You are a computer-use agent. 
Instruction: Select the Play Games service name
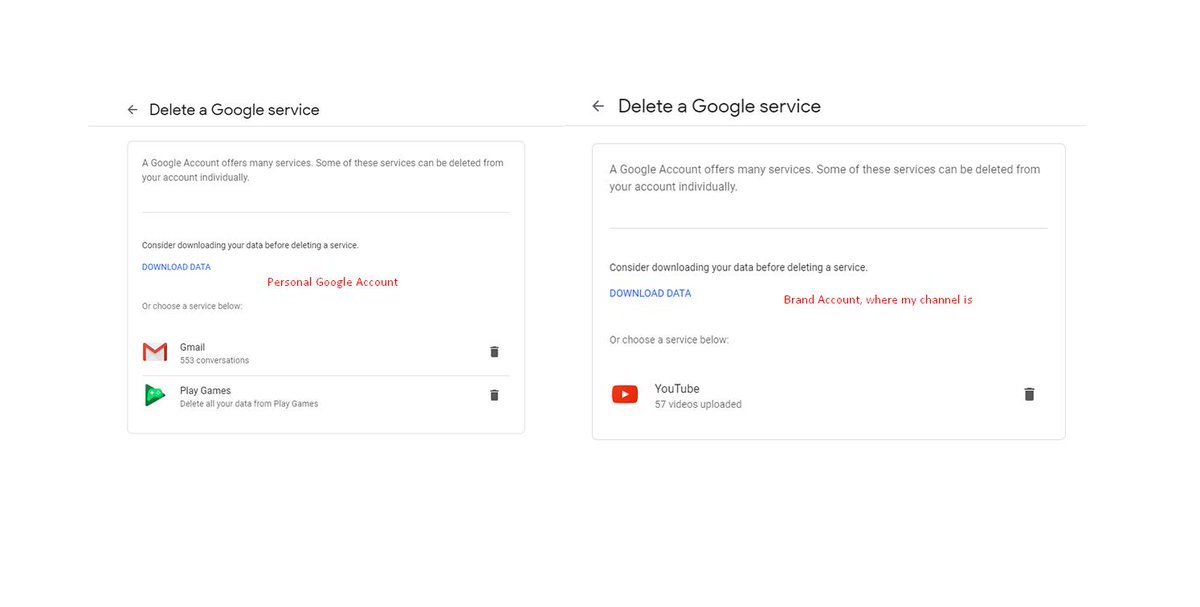point(205,390)
